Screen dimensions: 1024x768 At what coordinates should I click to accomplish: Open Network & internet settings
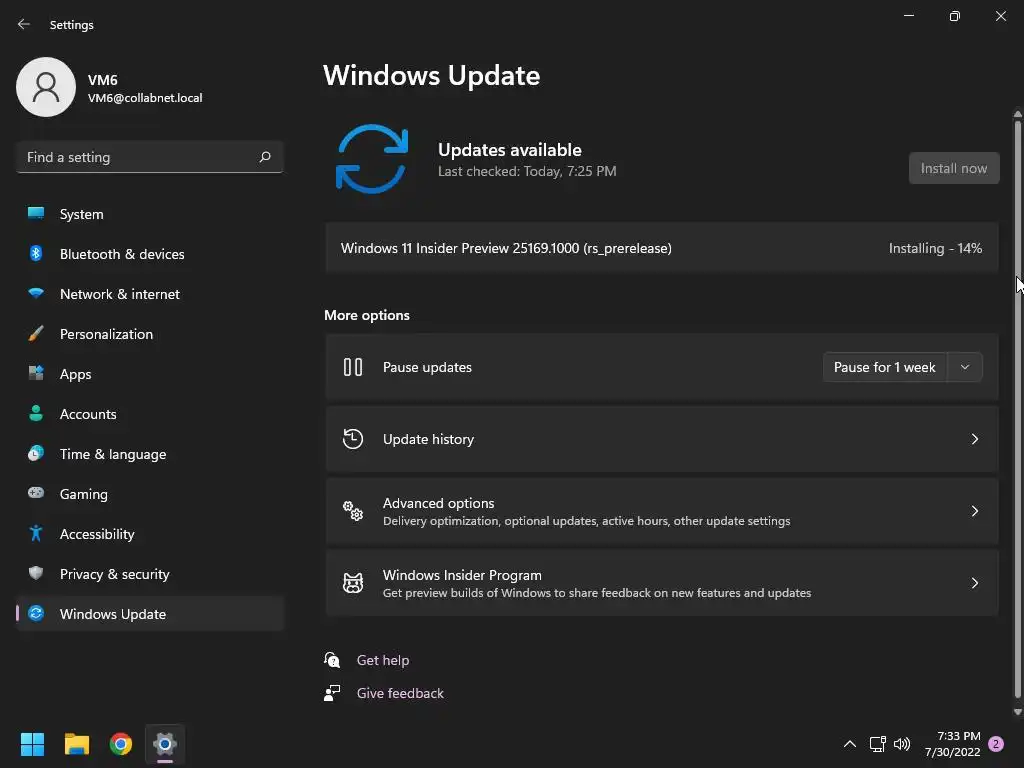(x=150, y=294)
